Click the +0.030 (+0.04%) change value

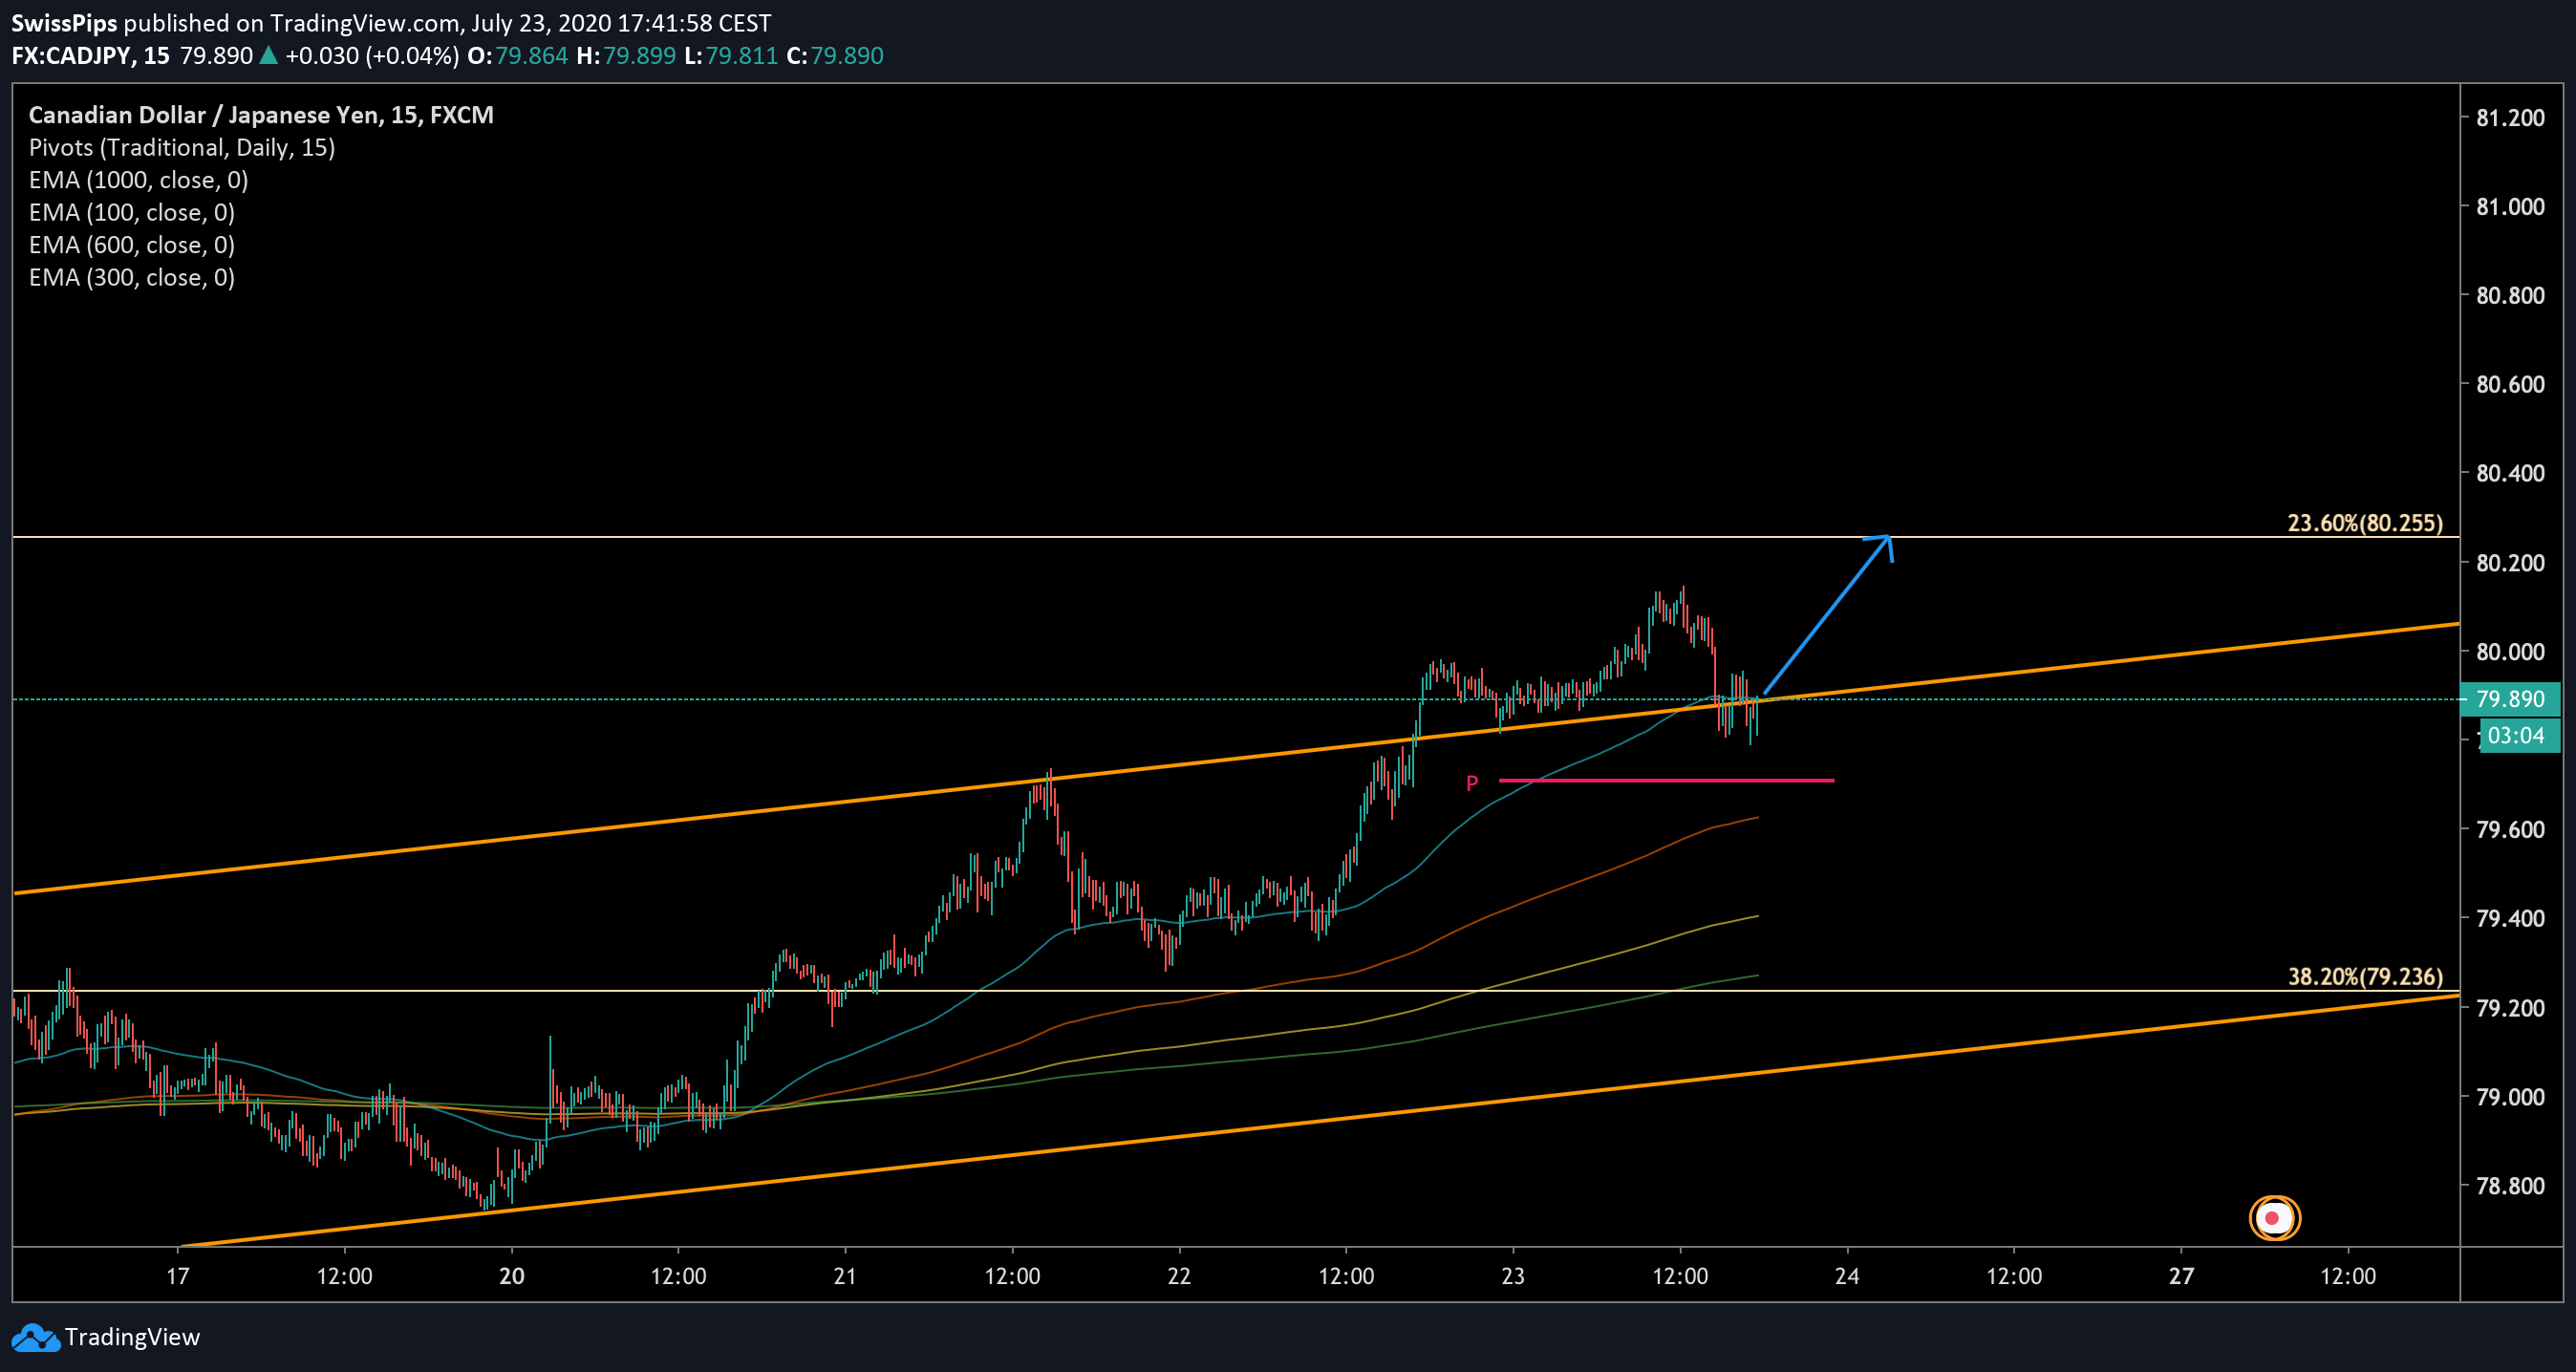(372, 56)
